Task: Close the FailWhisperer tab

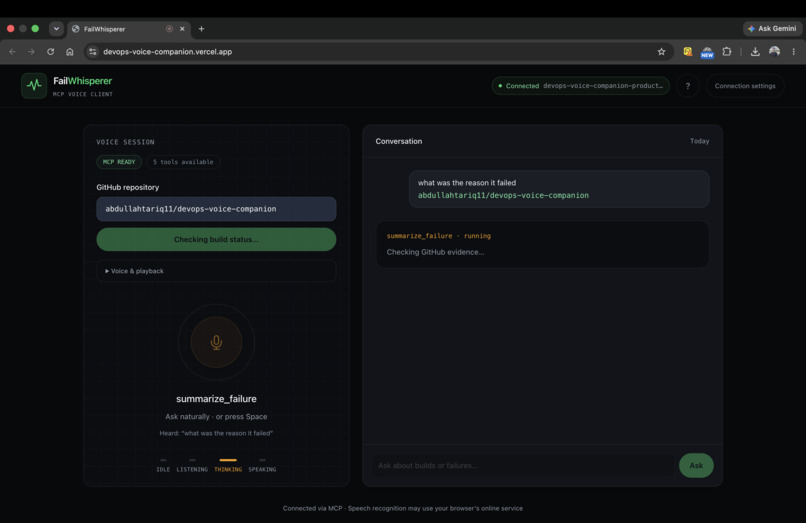Action: pyautogui.click(x=182, y=29)
